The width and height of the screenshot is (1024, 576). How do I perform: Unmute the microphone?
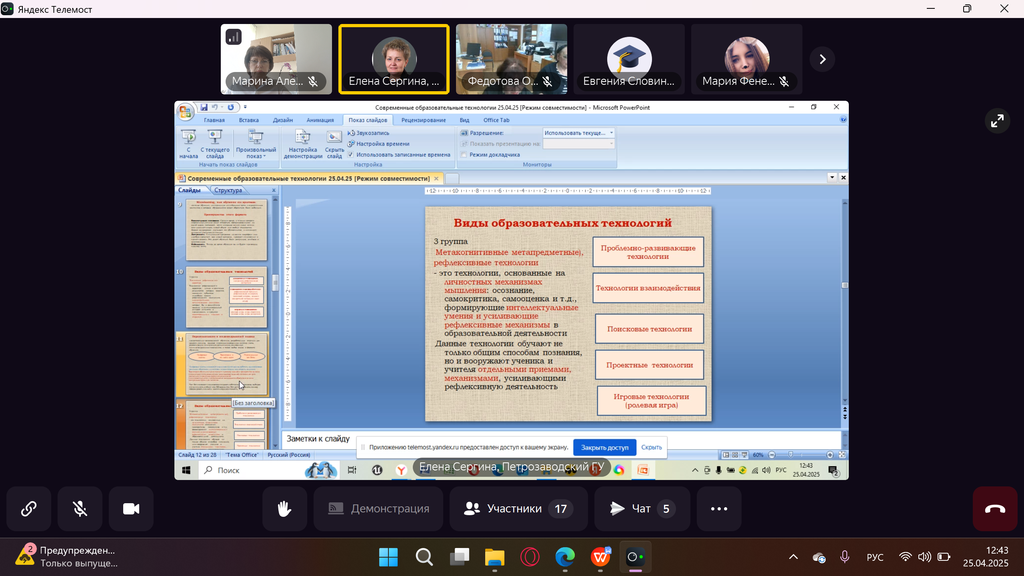coord(80,509)
